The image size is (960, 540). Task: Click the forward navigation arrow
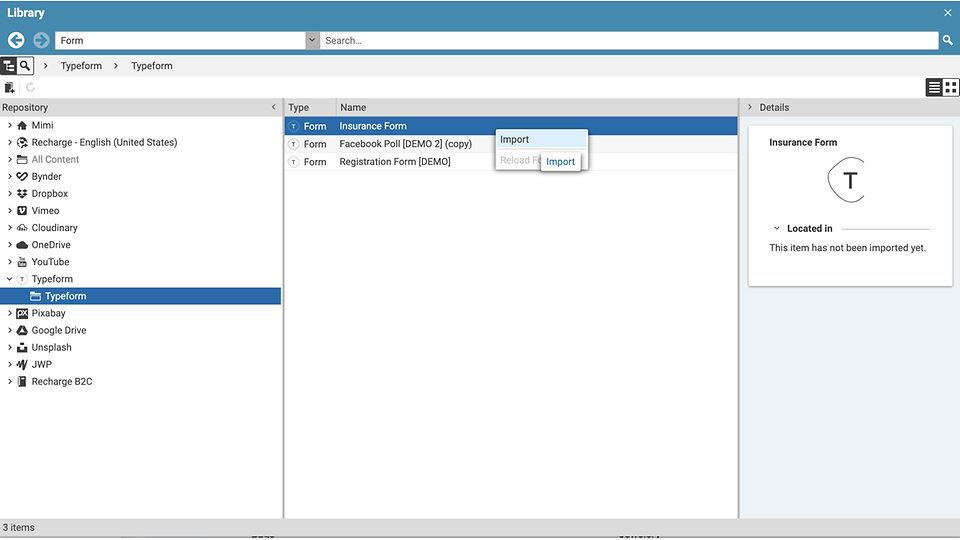point(41,40)
